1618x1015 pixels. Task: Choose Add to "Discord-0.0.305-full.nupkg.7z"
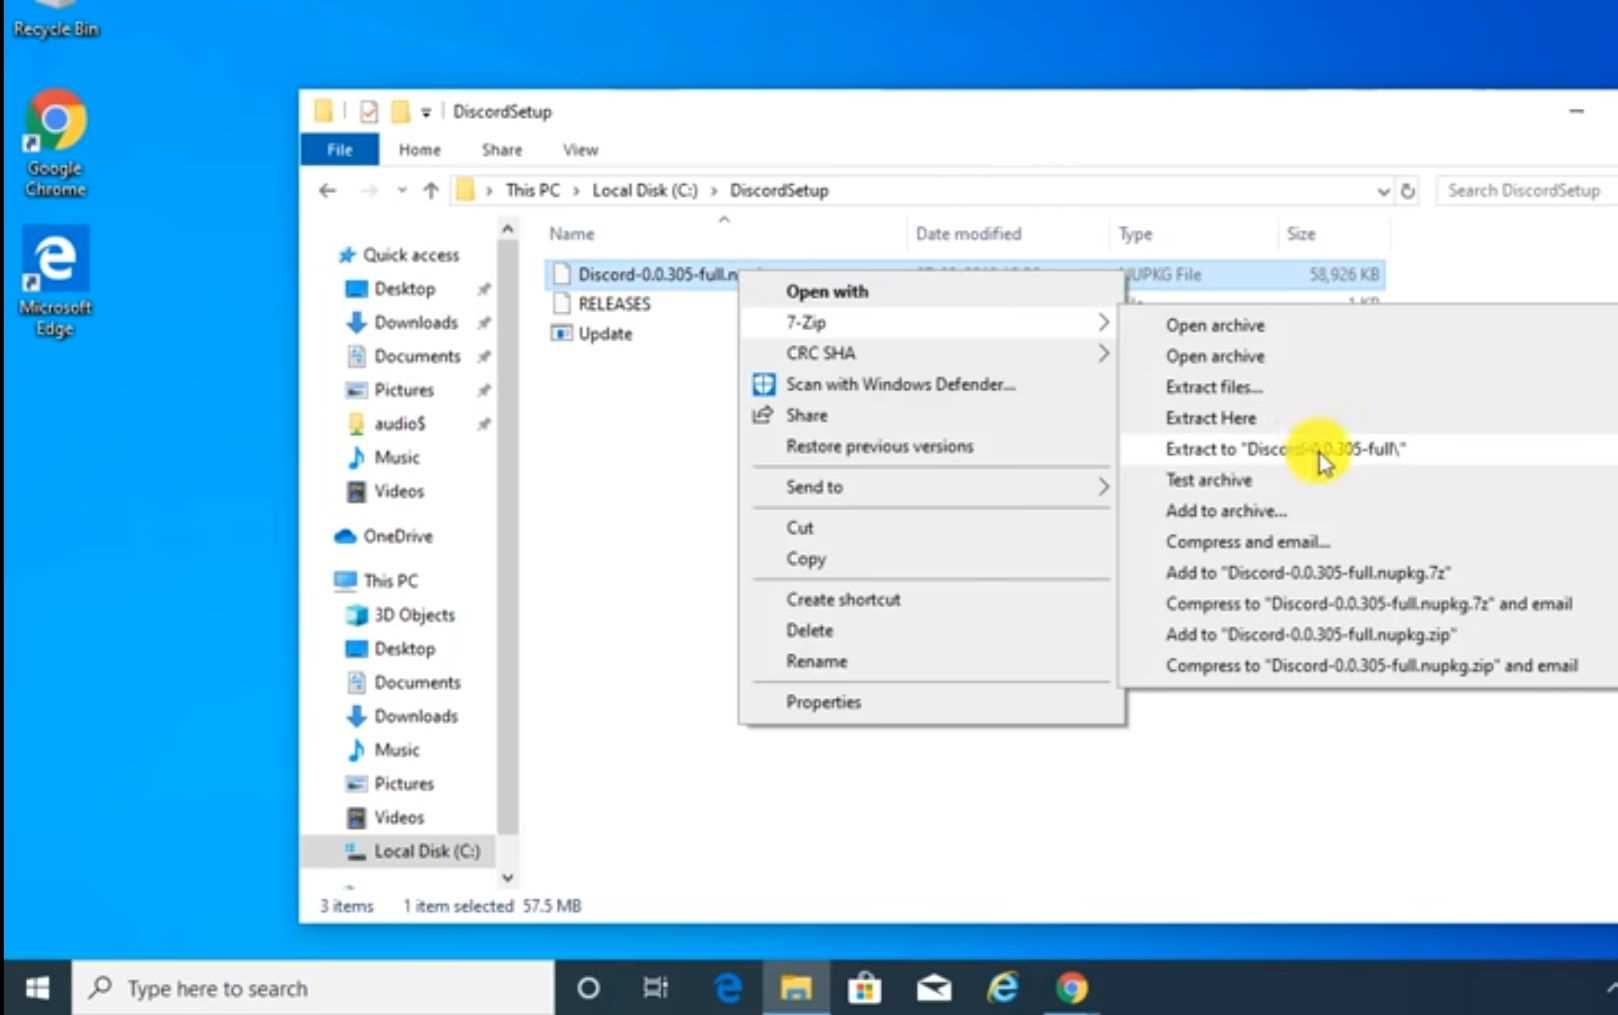tap(1369, 573)
